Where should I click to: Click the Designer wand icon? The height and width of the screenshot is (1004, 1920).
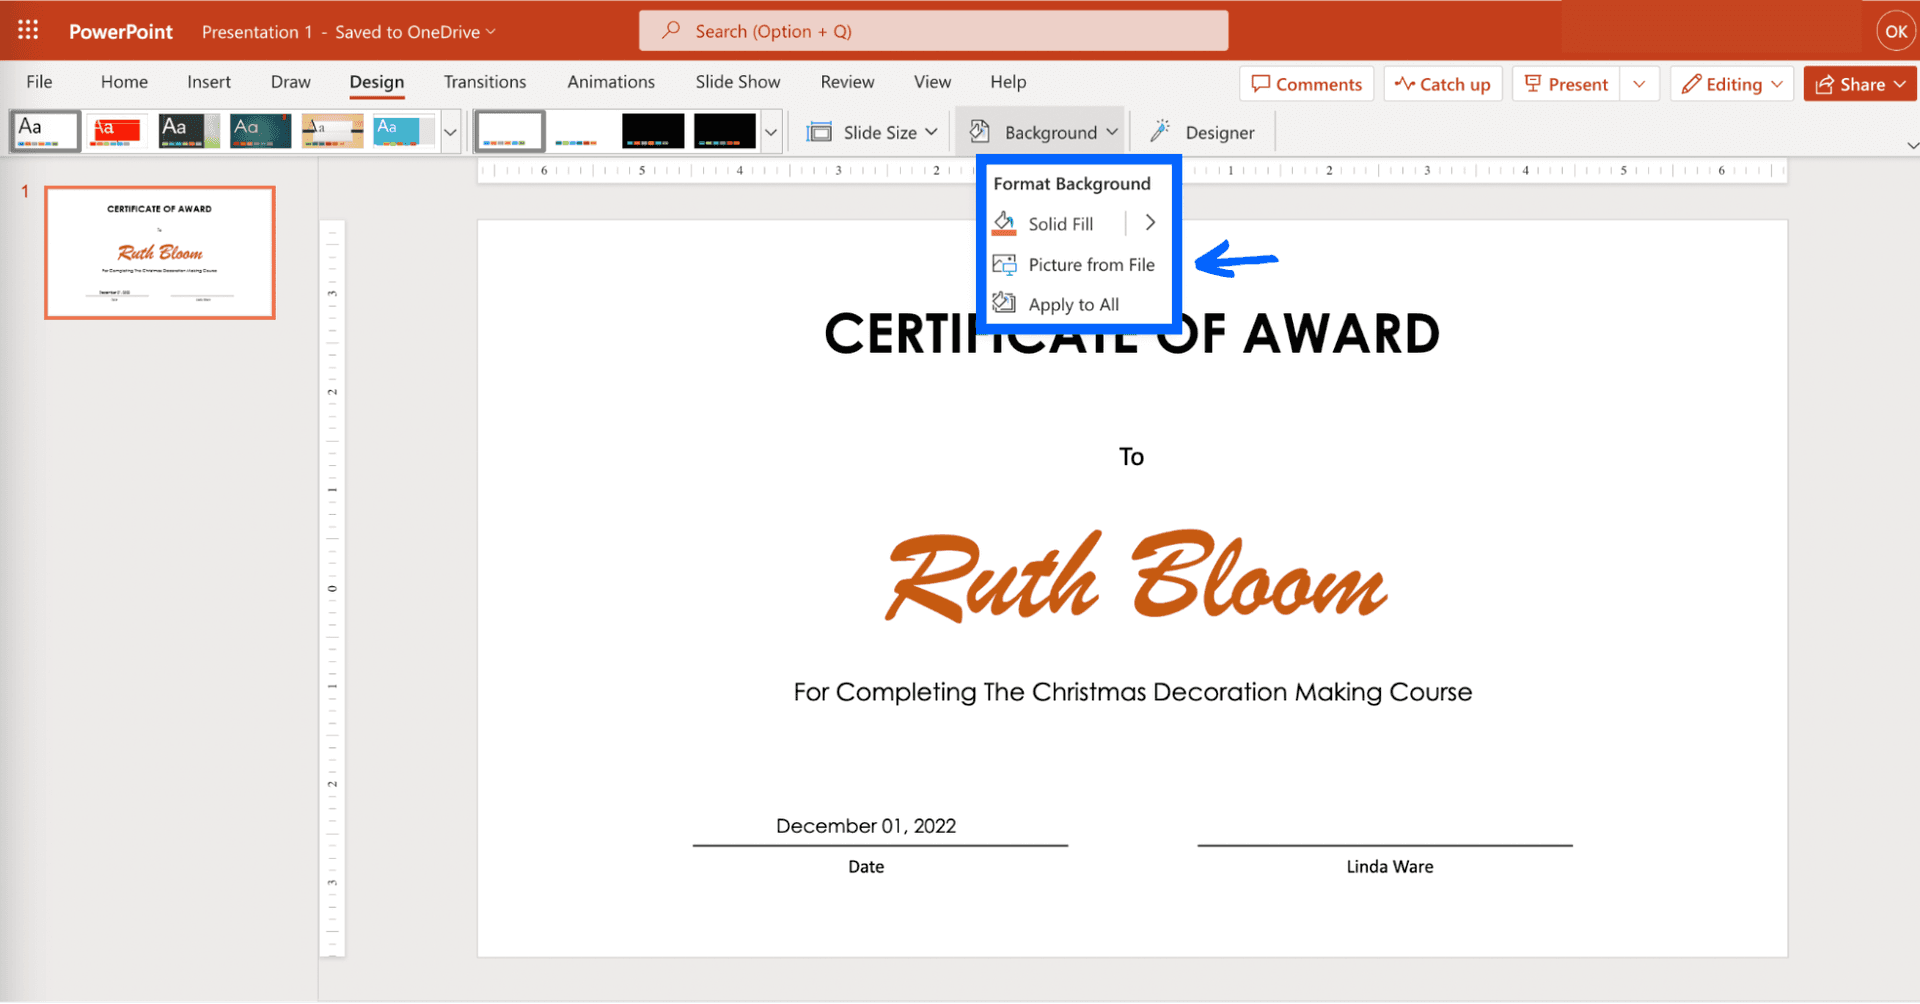(1160, 131)
